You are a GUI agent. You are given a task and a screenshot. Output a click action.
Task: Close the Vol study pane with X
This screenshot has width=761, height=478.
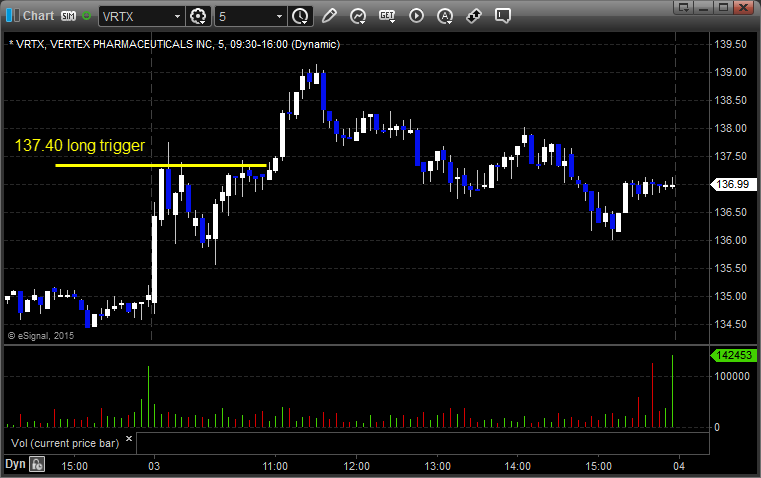click(129, 439)
